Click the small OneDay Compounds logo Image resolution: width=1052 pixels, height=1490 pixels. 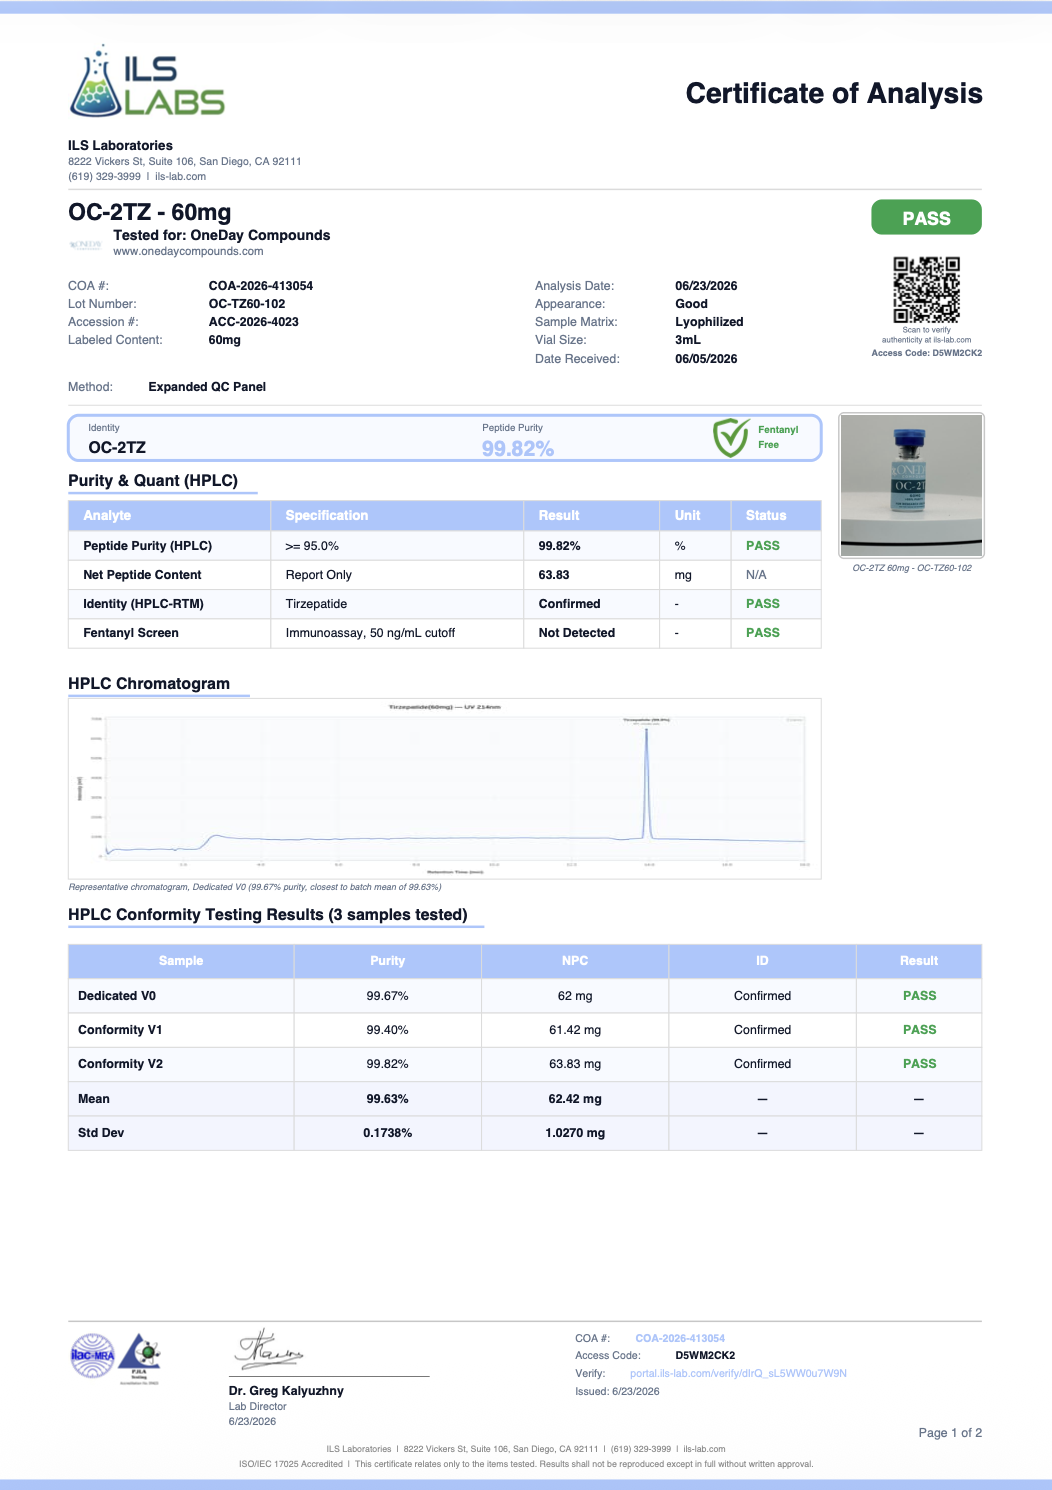tap(85, 244)
